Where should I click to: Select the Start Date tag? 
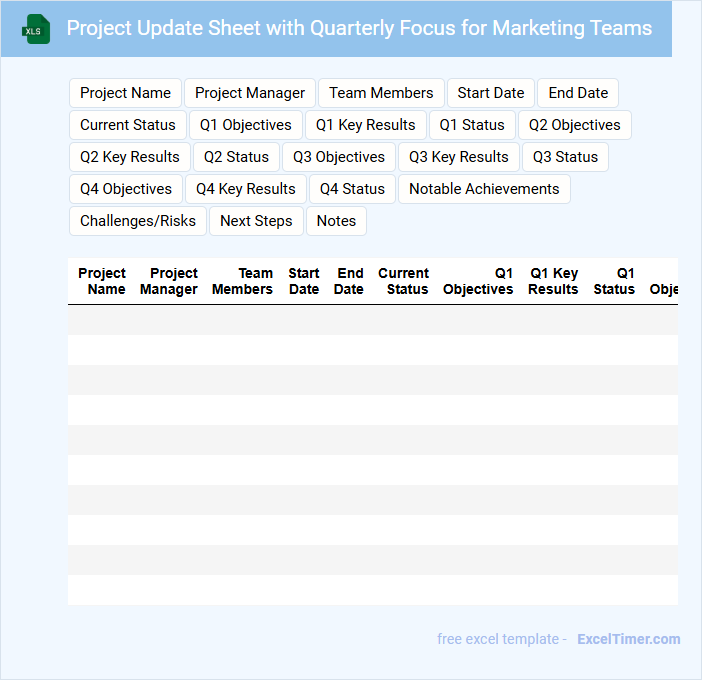point(491,93)
